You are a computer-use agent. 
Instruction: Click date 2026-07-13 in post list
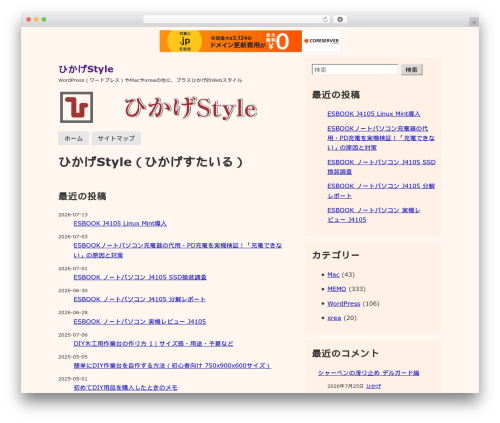tap(73, 215)
